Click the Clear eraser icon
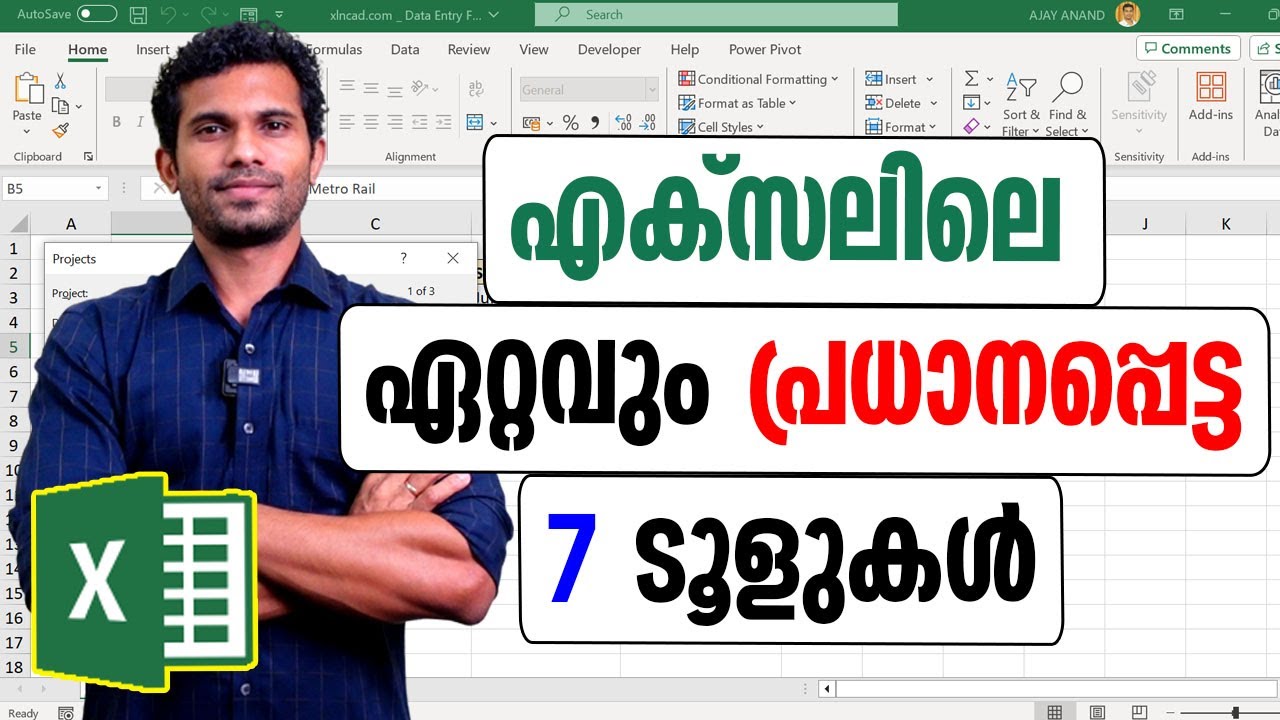Screen dimensions: 1280x720 [972, 126]
